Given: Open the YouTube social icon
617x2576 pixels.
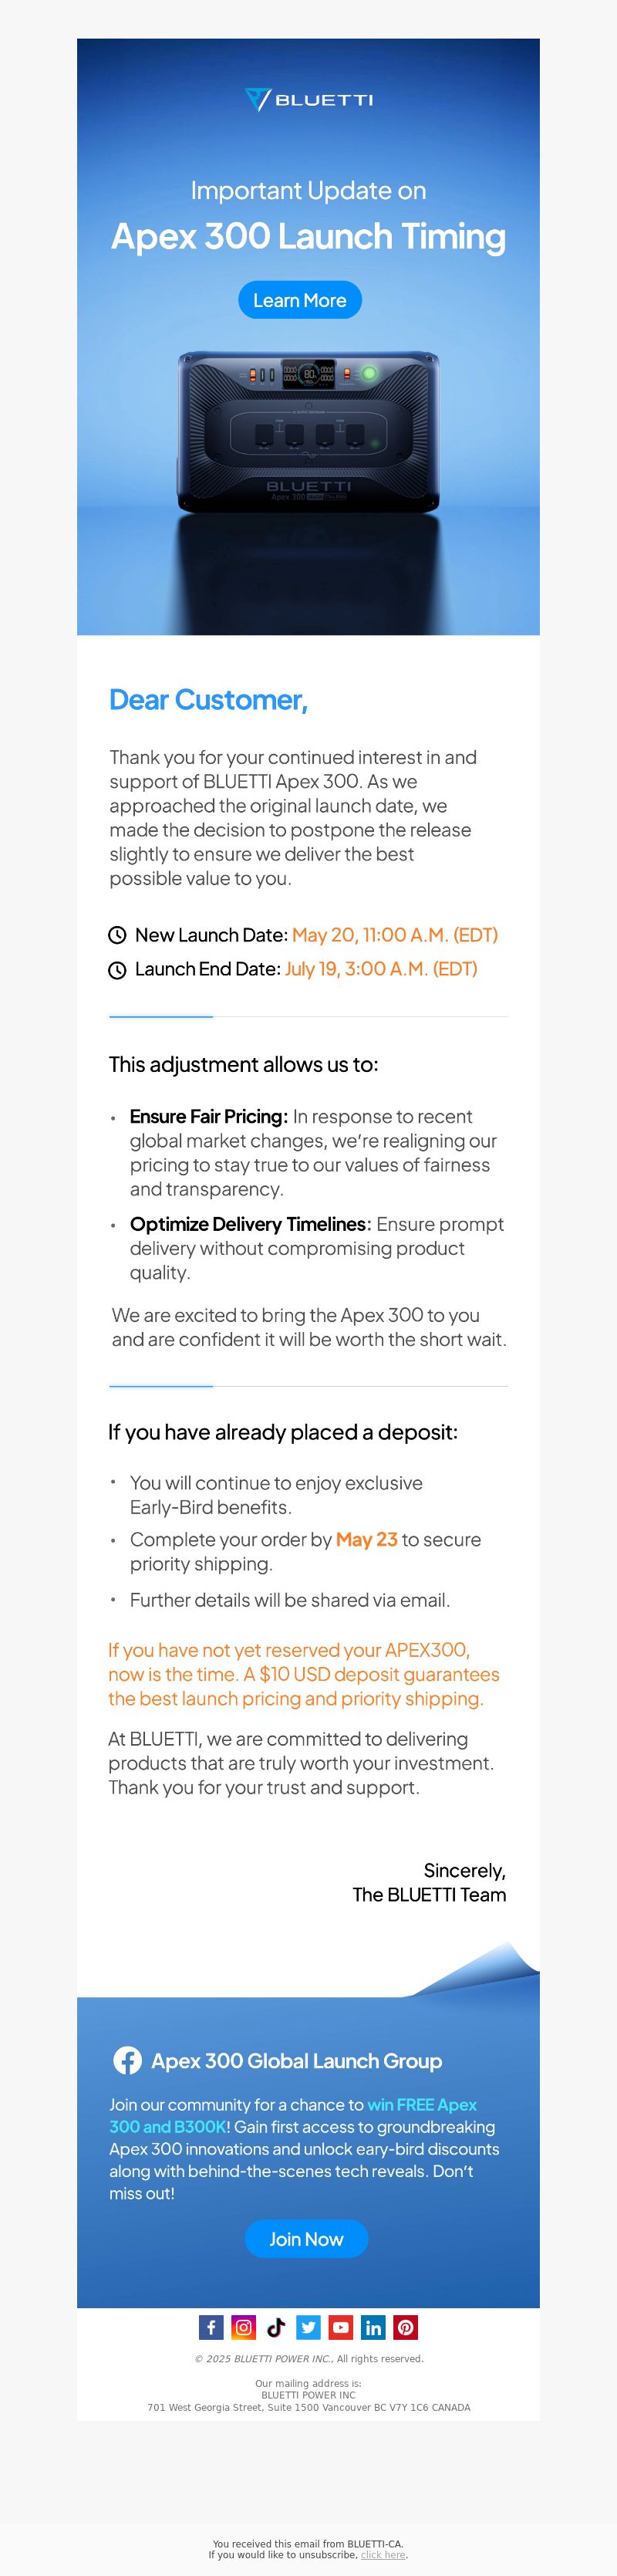Looking at the screenshot, I should point(341,2327).
